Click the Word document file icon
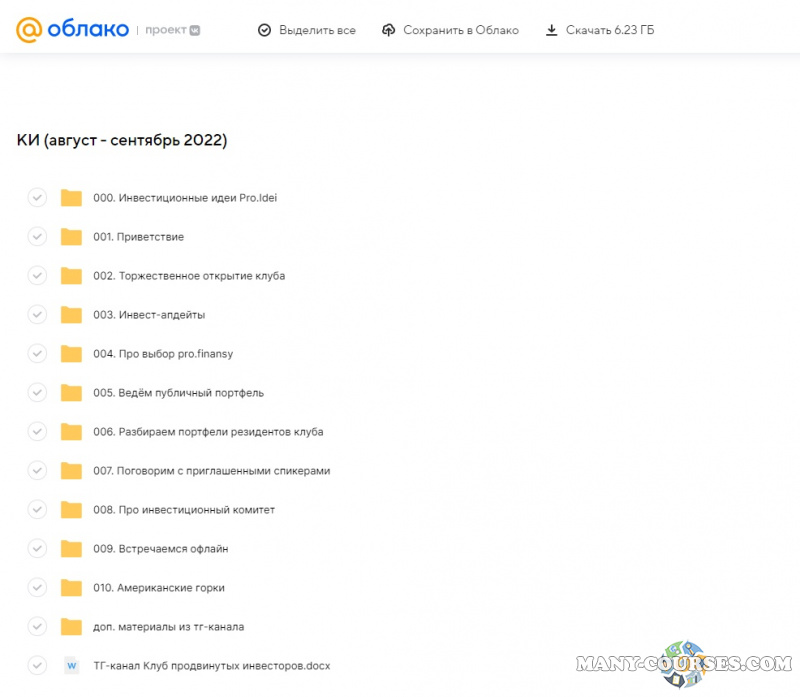 [x=71, y=665]
